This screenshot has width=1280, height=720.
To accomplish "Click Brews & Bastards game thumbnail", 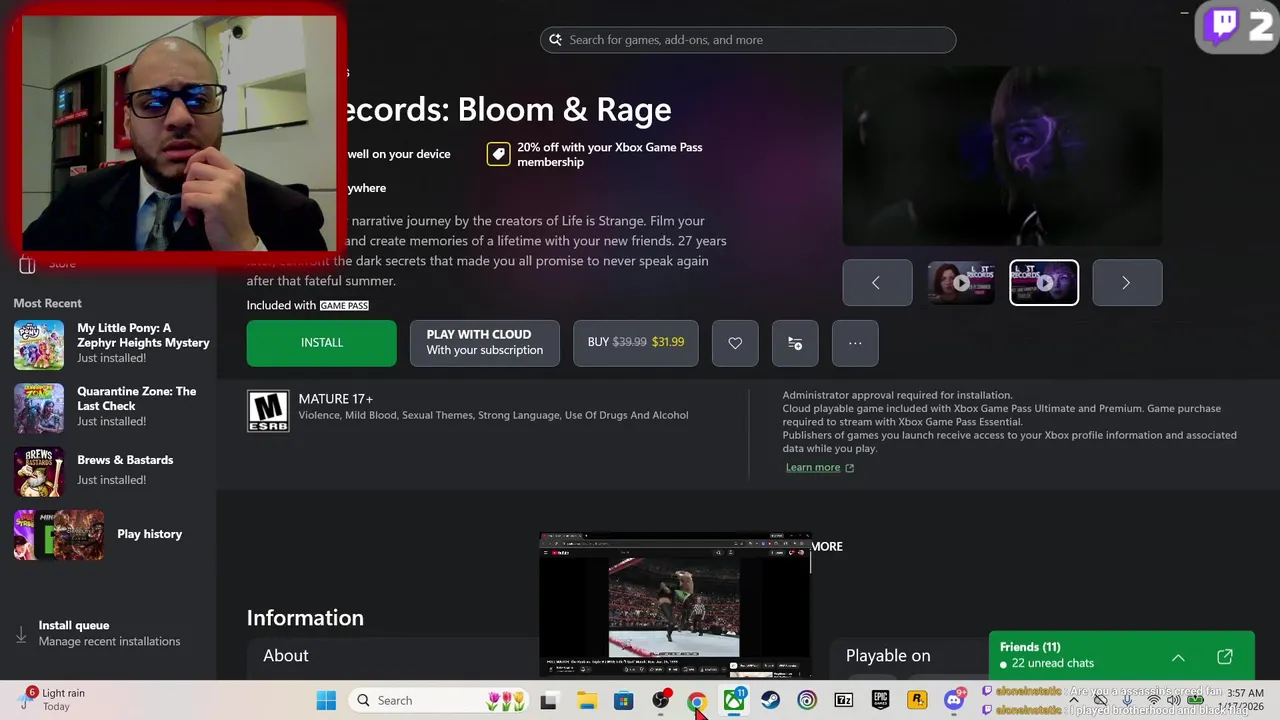I will (39, 471).
